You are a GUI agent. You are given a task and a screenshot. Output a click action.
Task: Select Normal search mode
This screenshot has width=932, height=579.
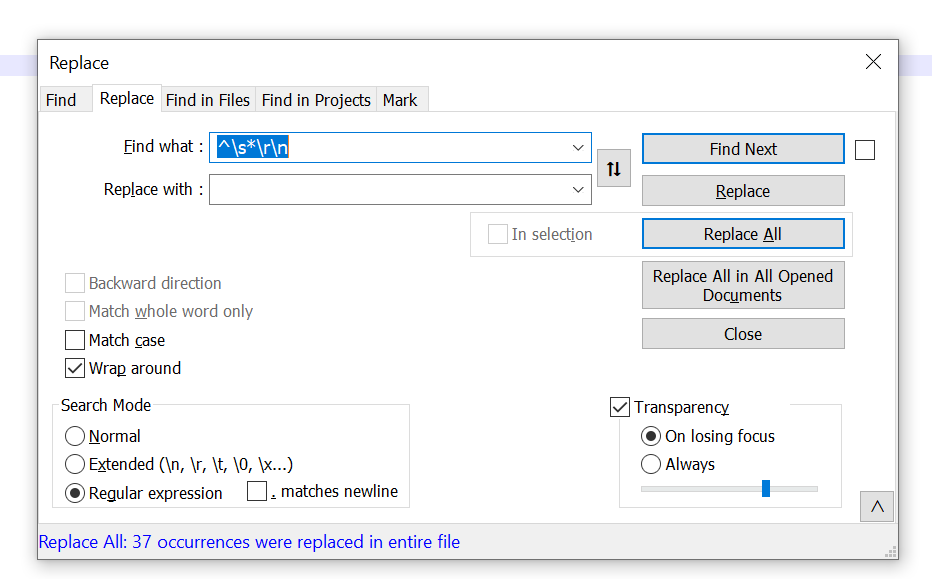coord(75,436)
